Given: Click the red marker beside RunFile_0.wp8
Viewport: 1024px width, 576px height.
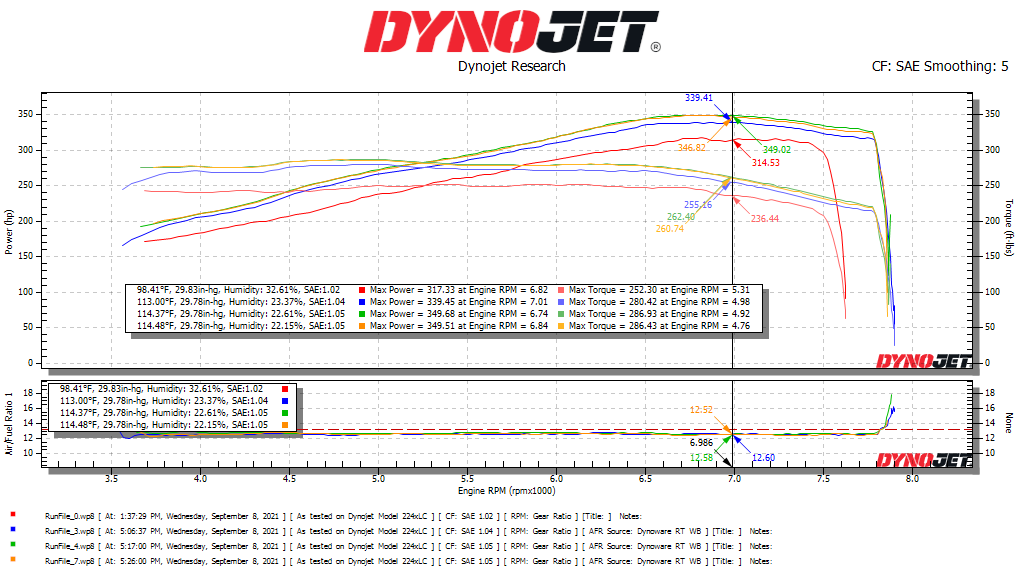Looking at the screenshot, I should [x=11, y=515].
